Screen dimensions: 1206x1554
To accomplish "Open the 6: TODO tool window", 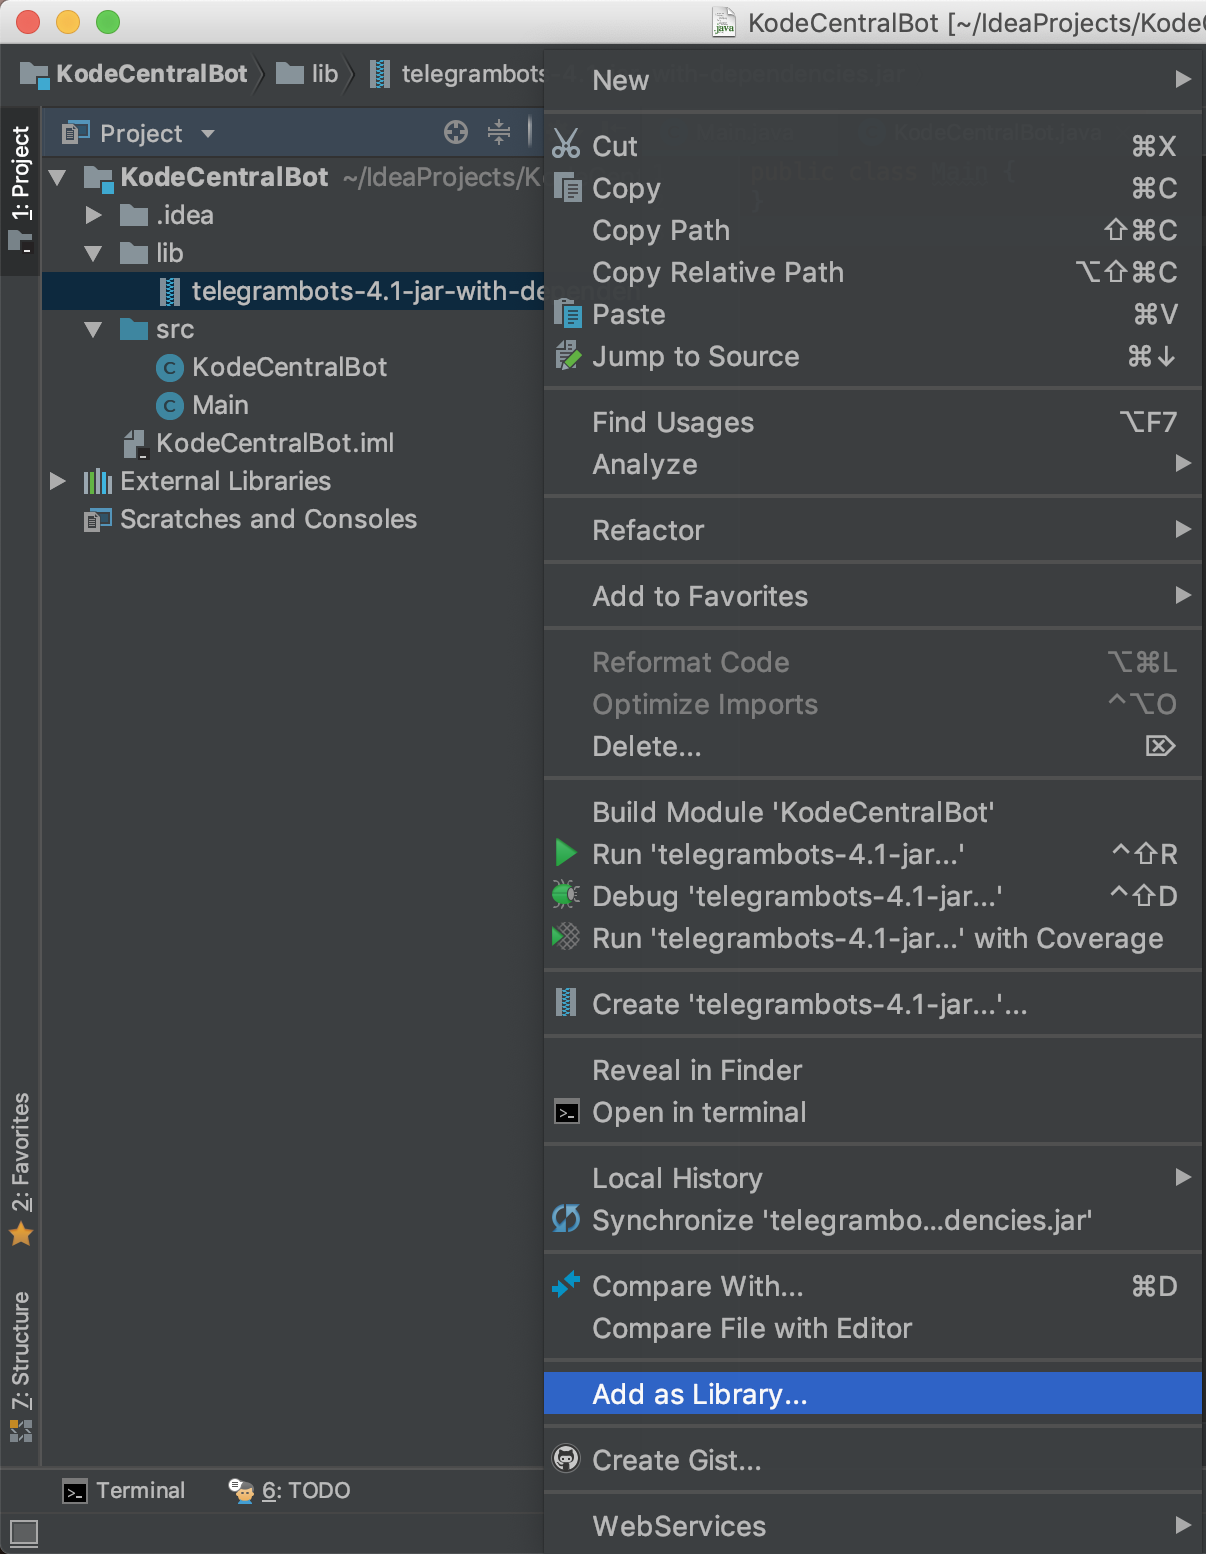I will pyautogui.click(x=289, y=1491).
